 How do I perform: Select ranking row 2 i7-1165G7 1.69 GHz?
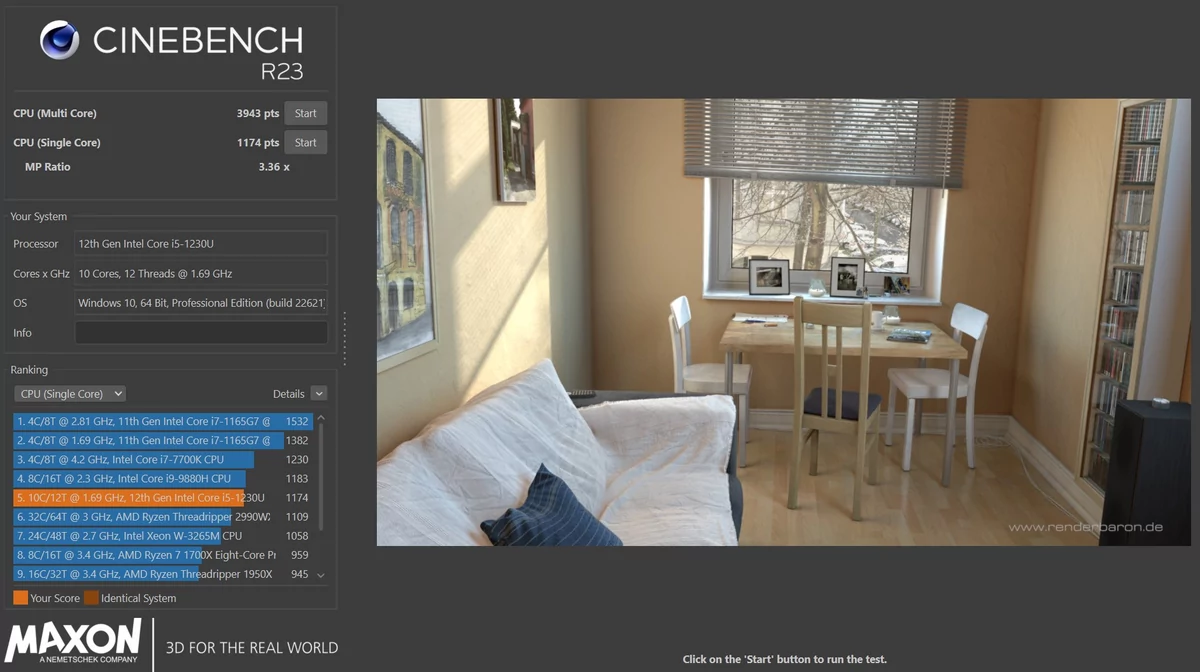coord(163,441)
